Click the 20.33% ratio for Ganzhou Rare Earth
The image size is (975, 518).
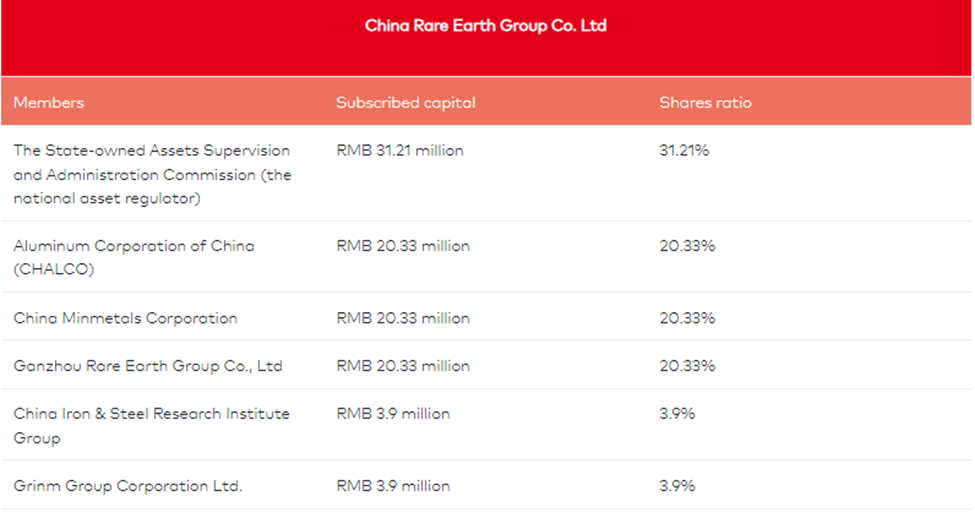tap(687, 366)
